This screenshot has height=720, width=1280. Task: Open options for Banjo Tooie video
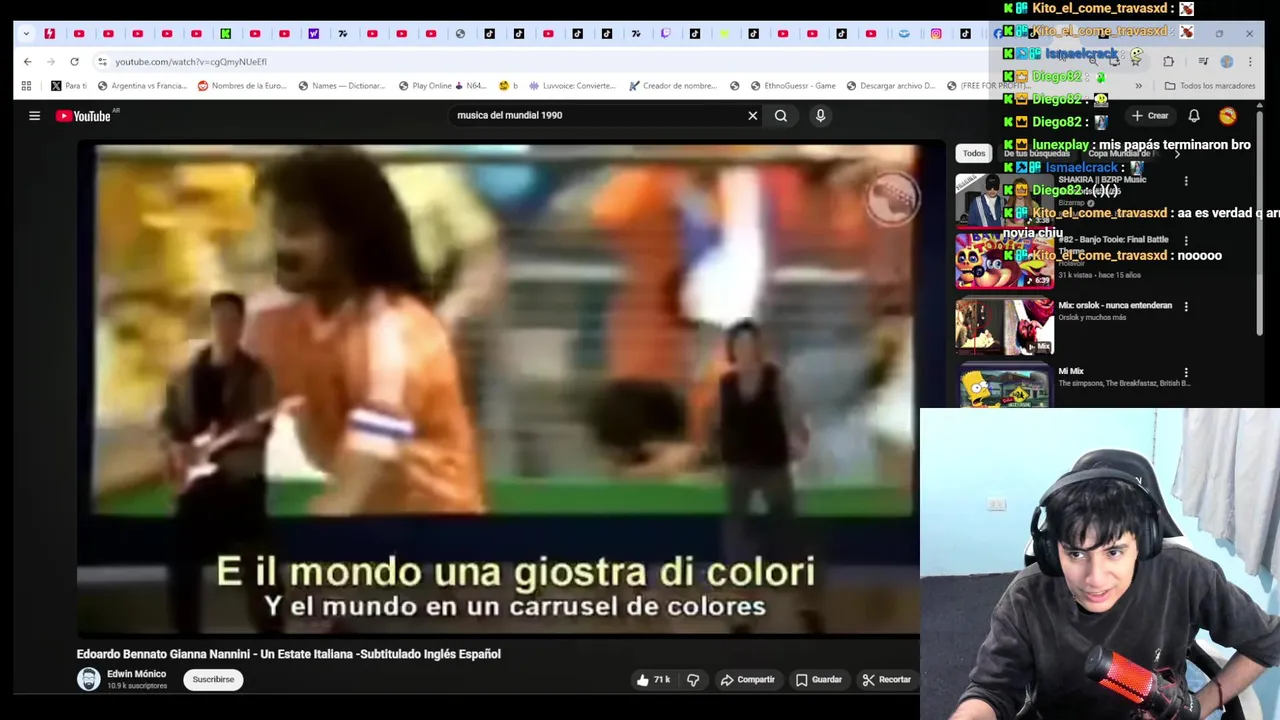(1186, 241)
